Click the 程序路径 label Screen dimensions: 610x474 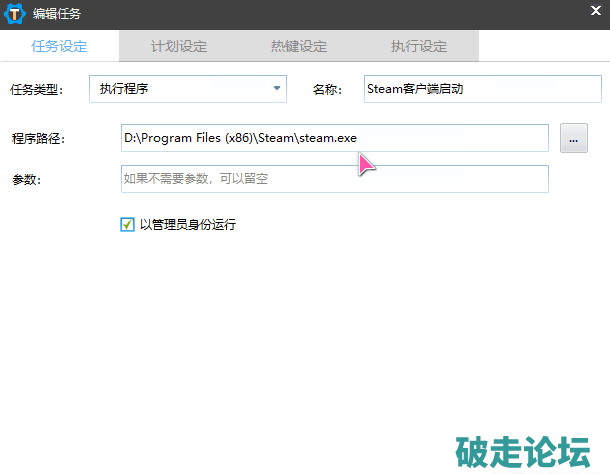(38, 138)
